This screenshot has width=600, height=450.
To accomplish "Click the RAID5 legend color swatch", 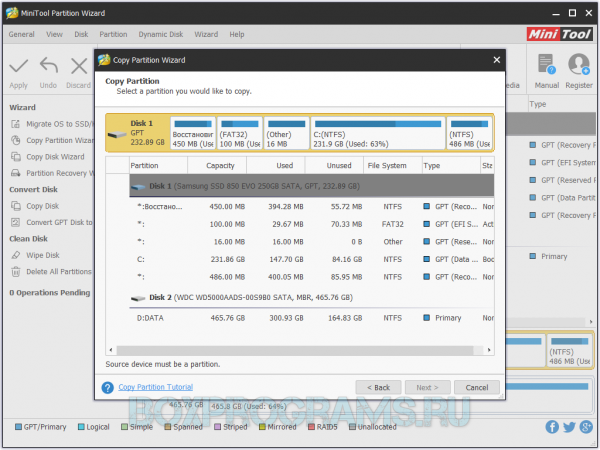I will pyautogui.click(x=311, y=427).
